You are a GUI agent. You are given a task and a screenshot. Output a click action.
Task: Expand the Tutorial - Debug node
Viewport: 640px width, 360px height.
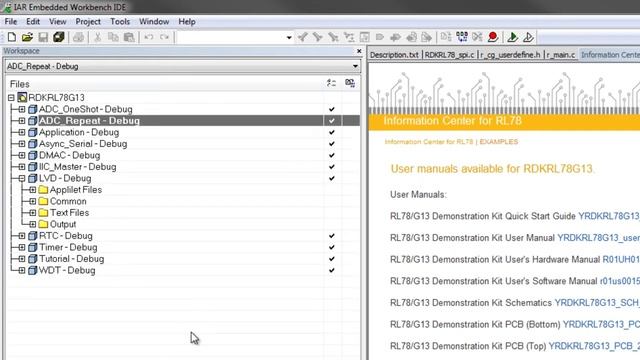point(22,259)
